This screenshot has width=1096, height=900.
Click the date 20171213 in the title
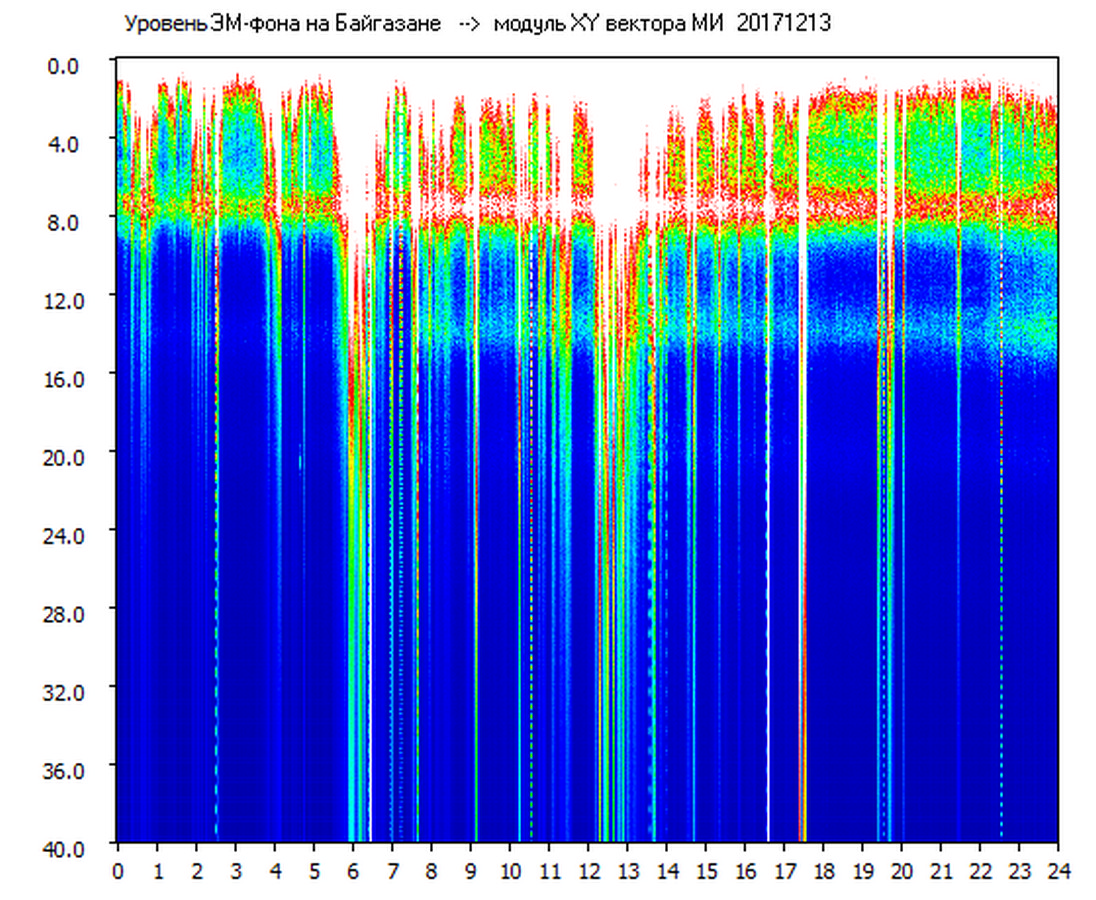point(784,23)
